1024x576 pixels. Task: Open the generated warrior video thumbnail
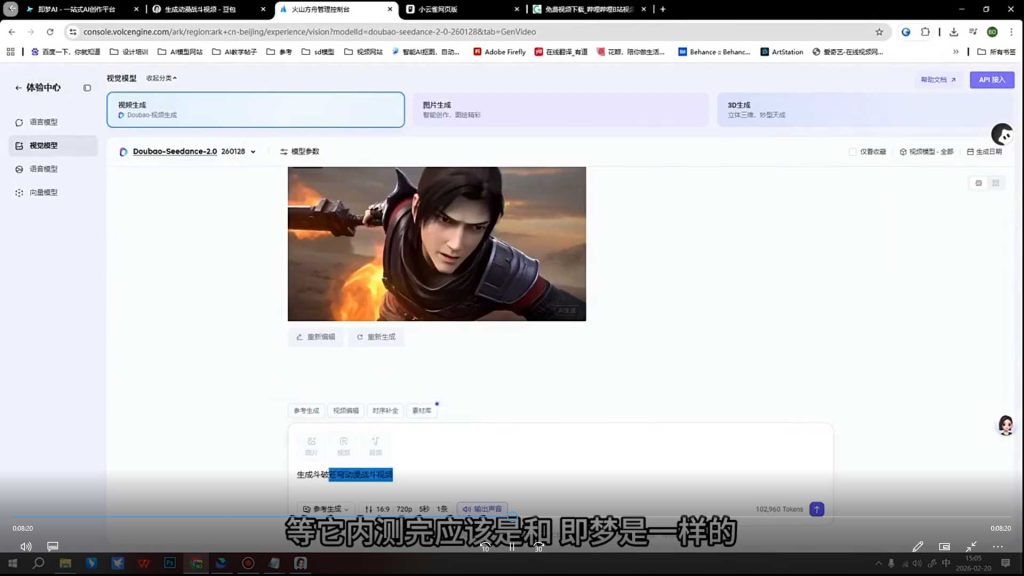point(437,244)
